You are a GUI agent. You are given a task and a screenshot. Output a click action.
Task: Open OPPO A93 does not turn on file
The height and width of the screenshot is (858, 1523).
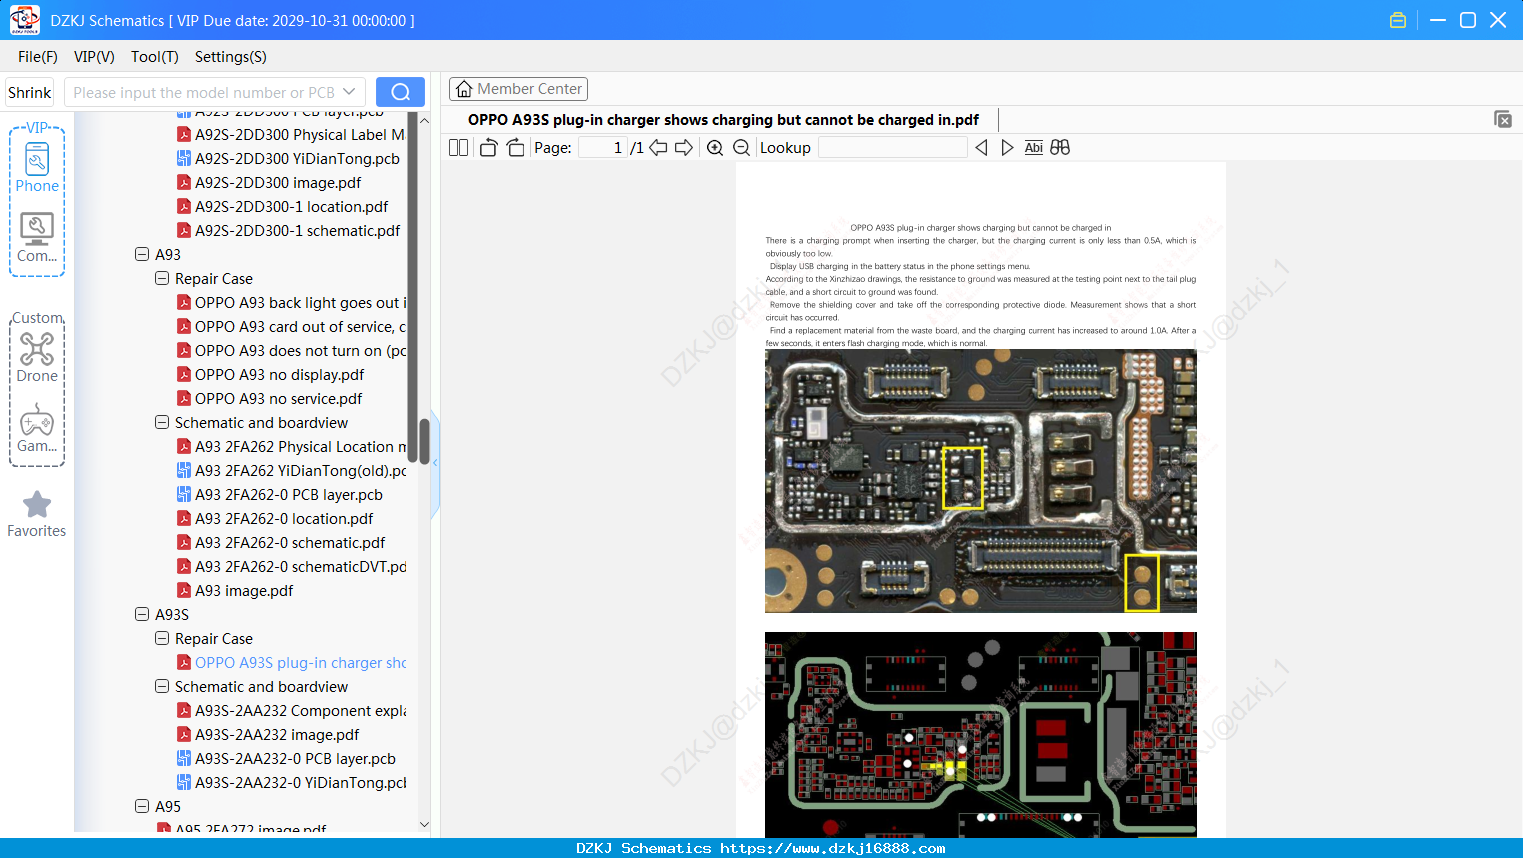[x=292, y=351]
